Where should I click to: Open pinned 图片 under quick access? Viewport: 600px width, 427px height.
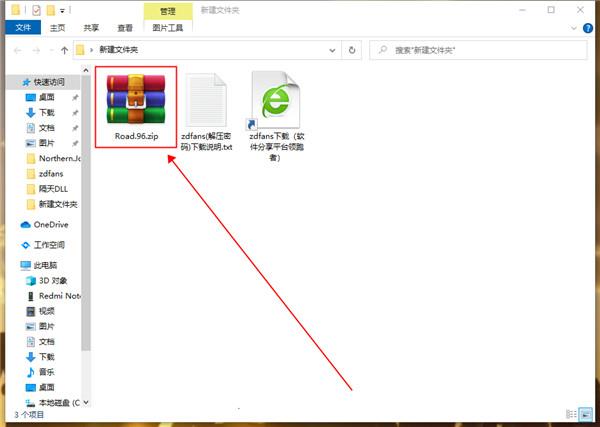coord(47,143)
